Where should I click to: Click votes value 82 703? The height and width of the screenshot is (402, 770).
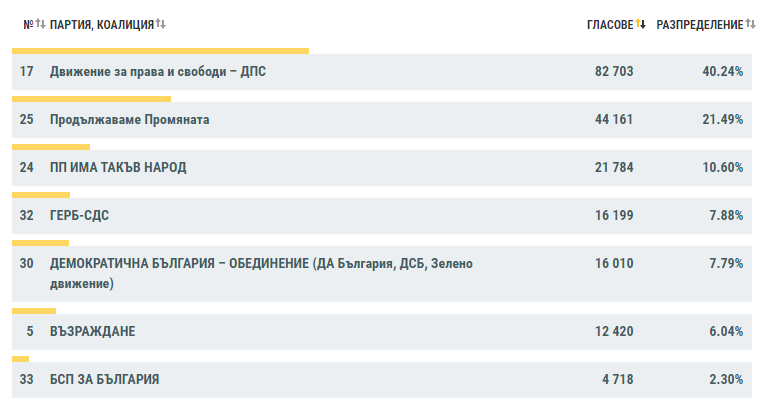pyautogui.click(x=614, y=72)
